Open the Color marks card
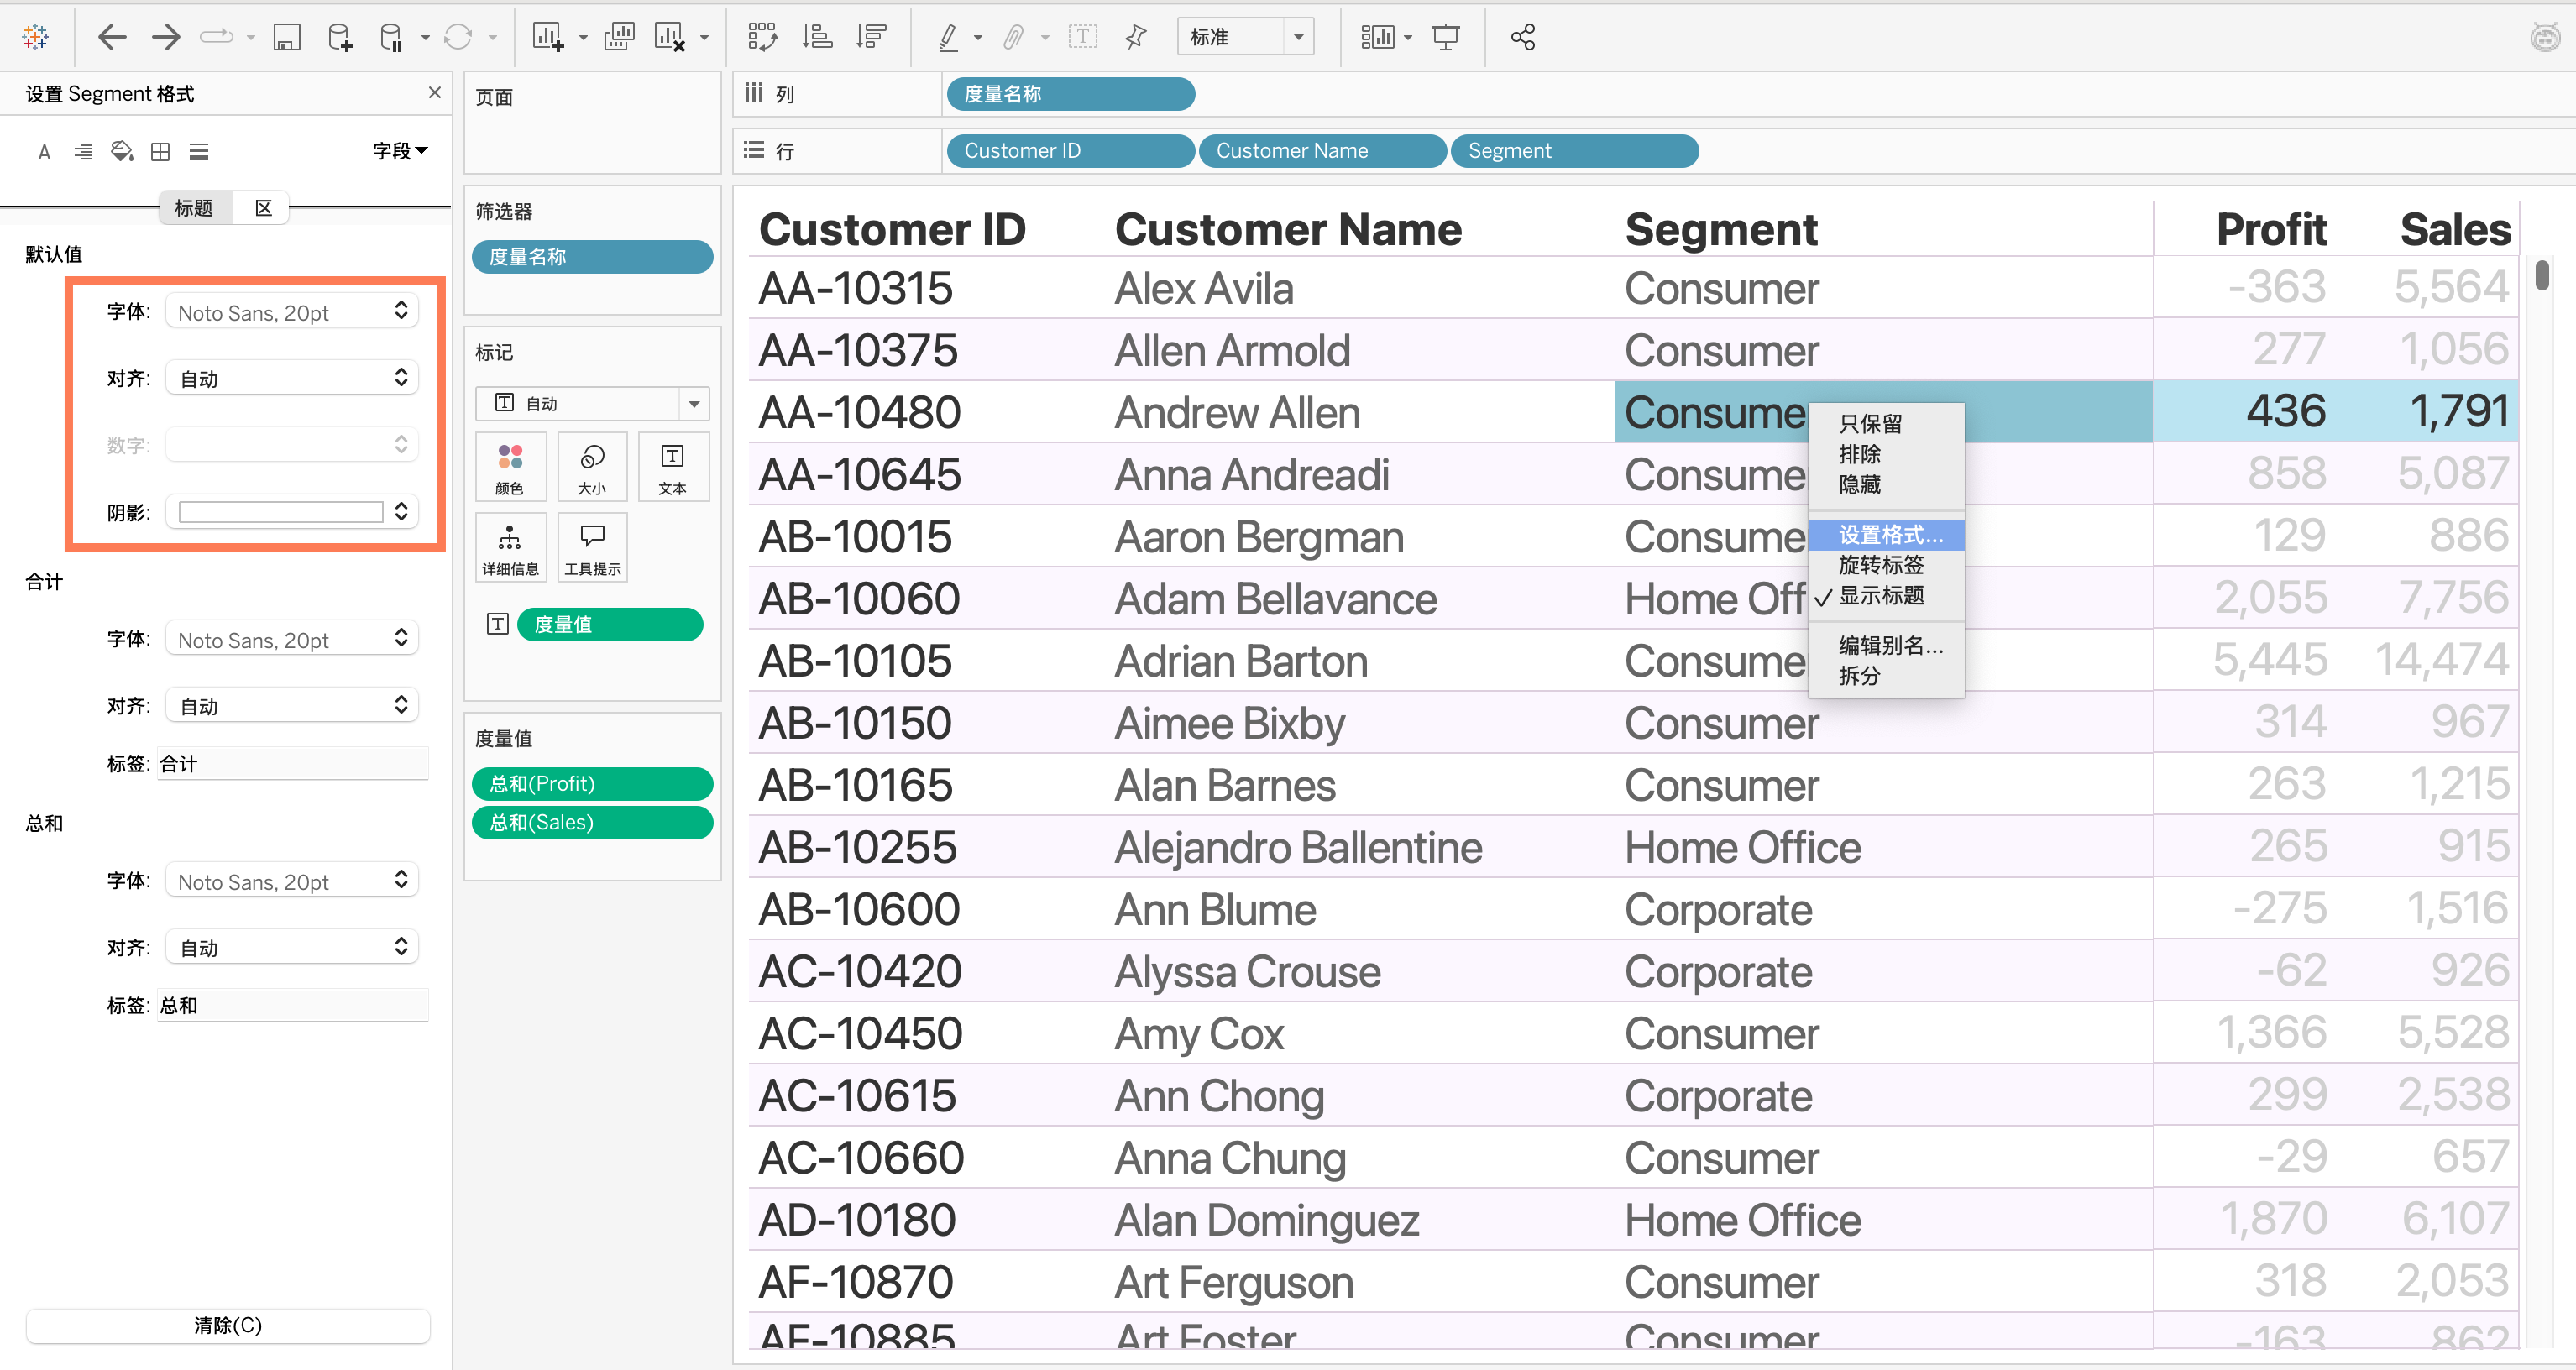Image resolution: width=2576 pixels, height=1370 pixels. tap(510, 467)
